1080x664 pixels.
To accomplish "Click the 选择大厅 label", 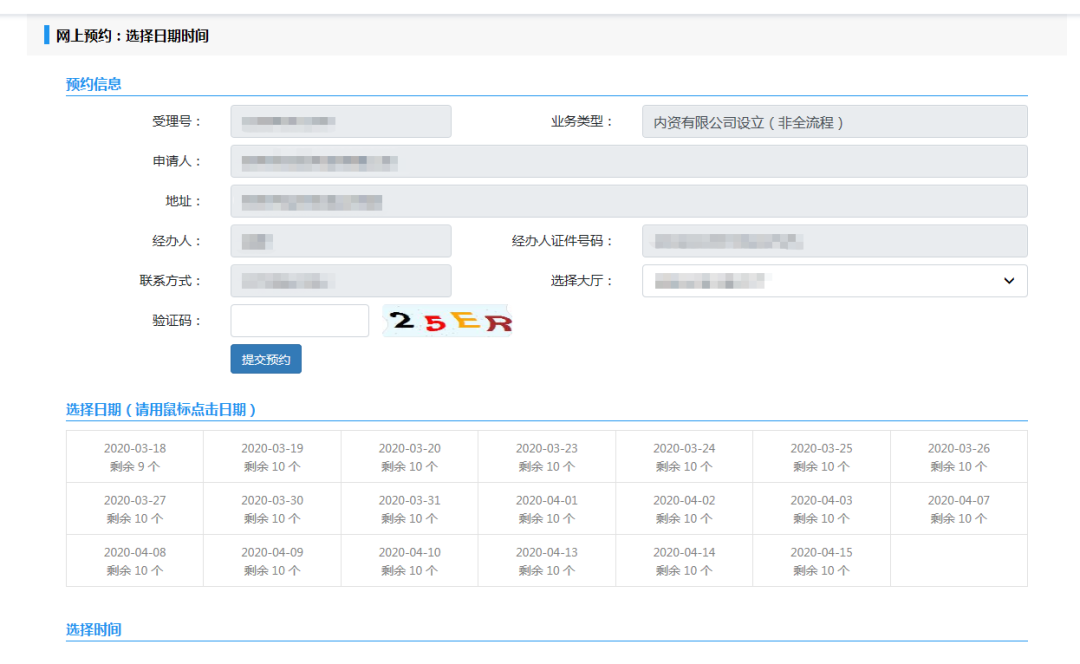I will [581, 281].
